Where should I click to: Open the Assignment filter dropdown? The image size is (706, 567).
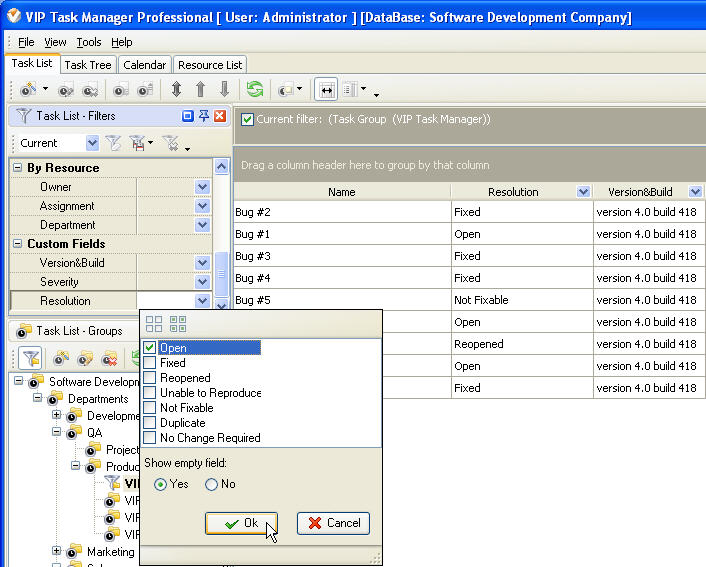pyautogui.click(x=203, y=206)
